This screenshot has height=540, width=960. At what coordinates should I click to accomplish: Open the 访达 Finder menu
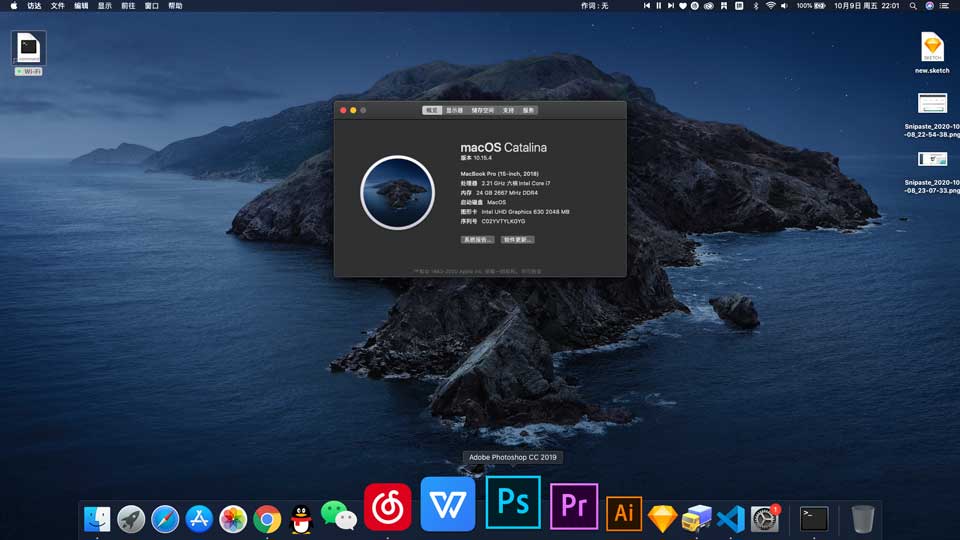(34, 6)
